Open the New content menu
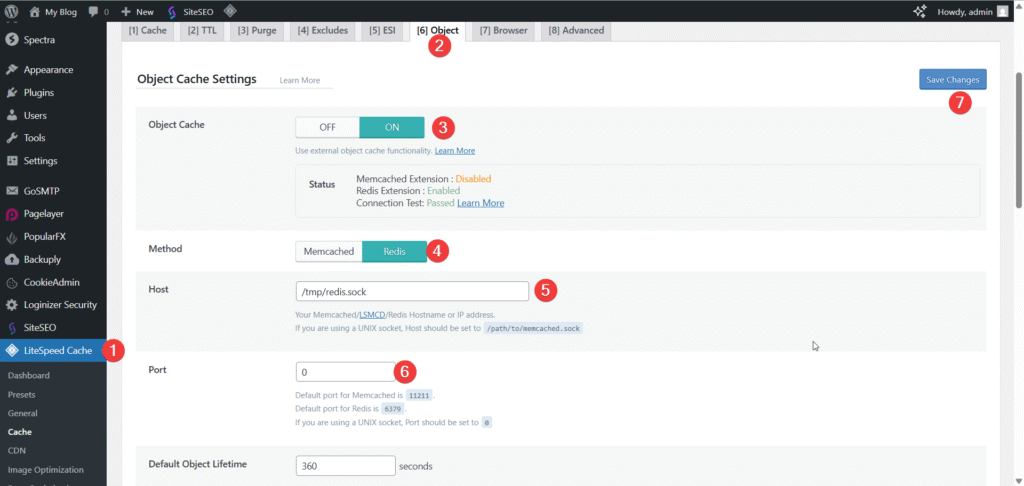 137,11
